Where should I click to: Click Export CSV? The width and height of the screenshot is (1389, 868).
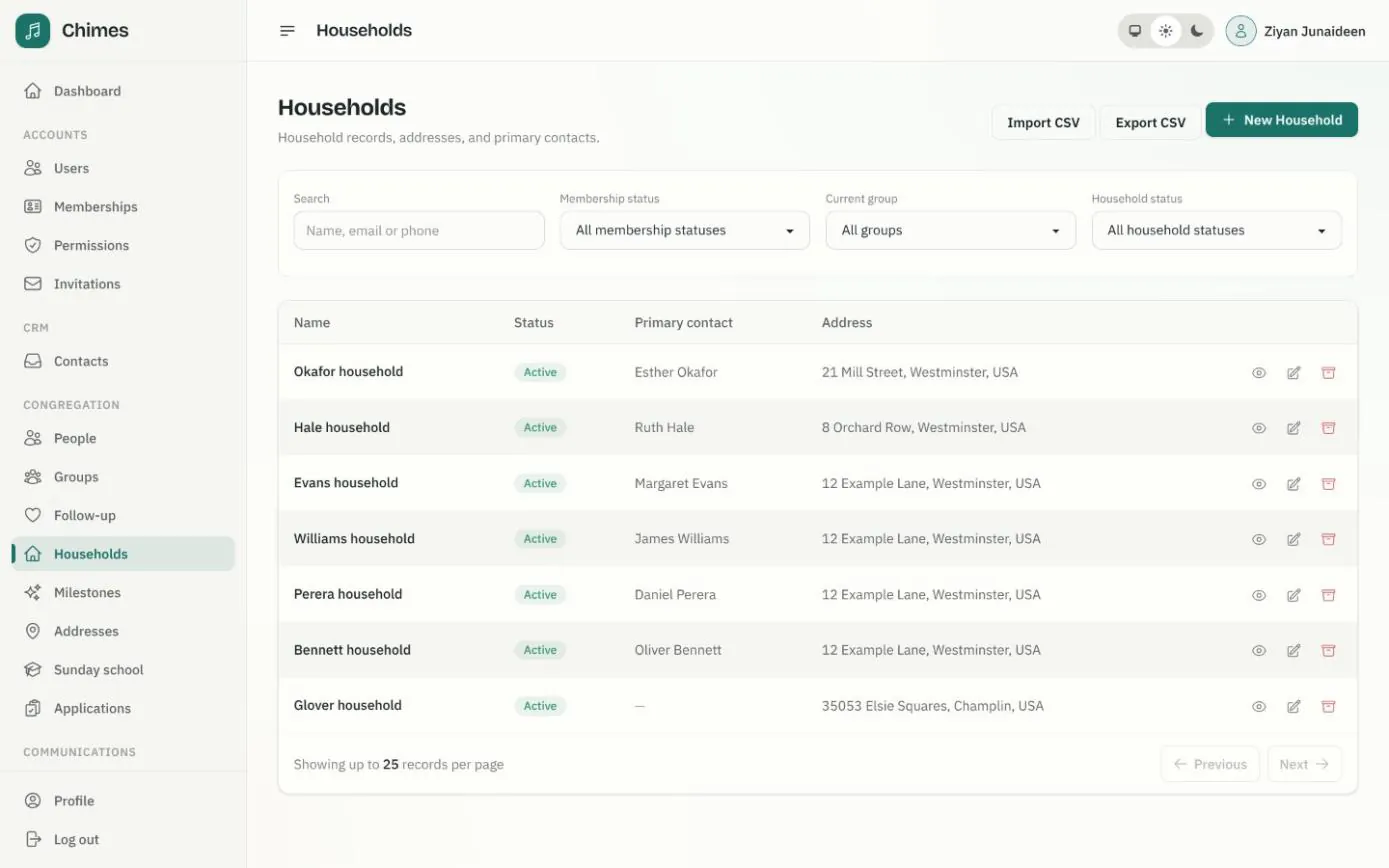[x=1150, y=123]
